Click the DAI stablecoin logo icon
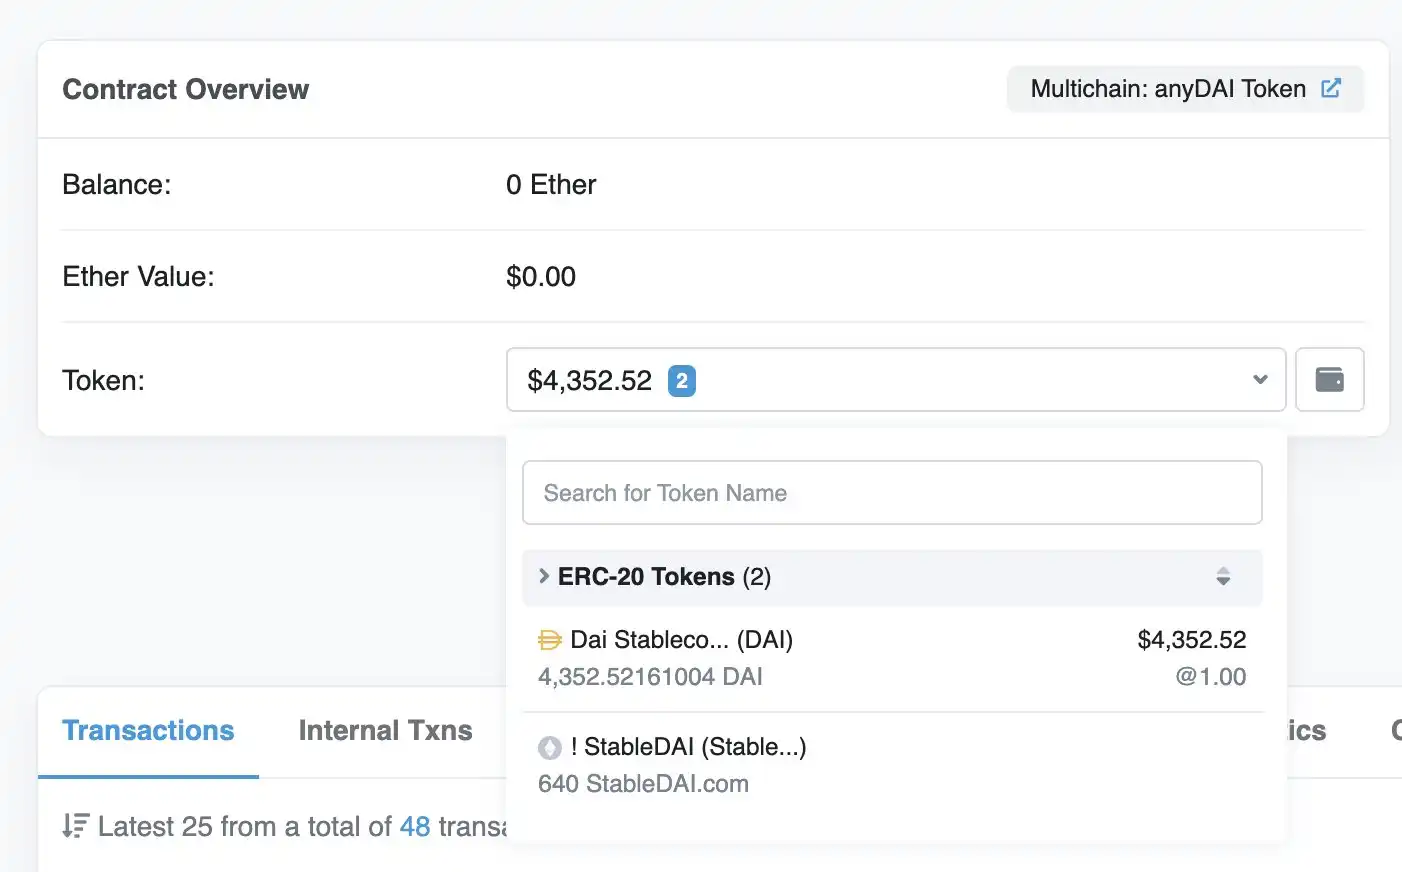1402x872 pixels. click(x=550, y=640)
